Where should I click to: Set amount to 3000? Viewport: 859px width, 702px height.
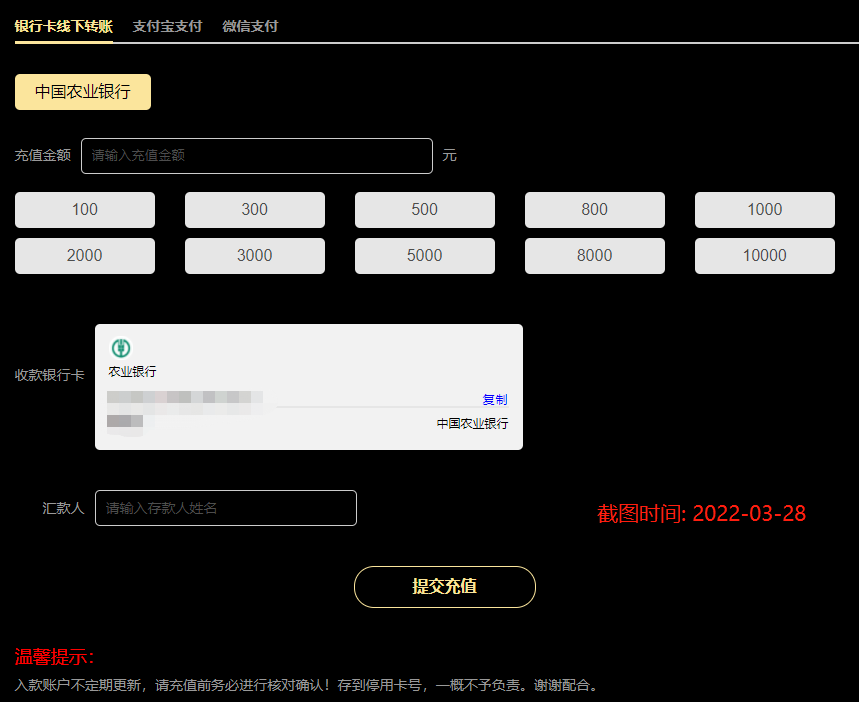pyautogui.click(x=255, y=256)
